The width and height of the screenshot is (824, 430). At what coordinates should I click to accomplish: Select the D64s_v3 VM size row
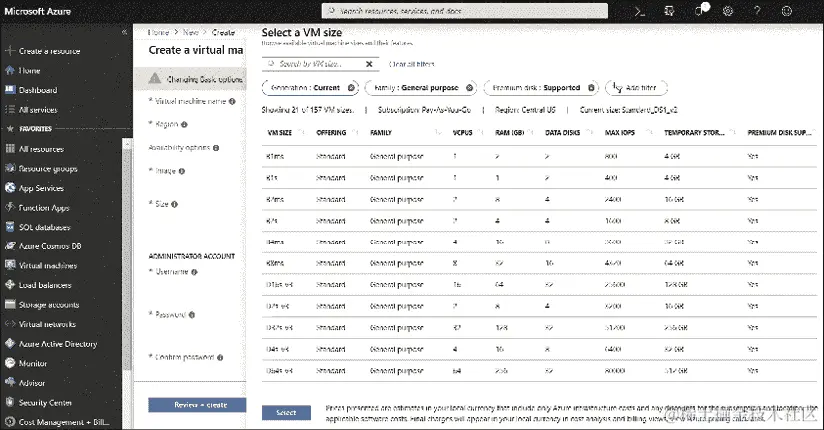[539, 371]
